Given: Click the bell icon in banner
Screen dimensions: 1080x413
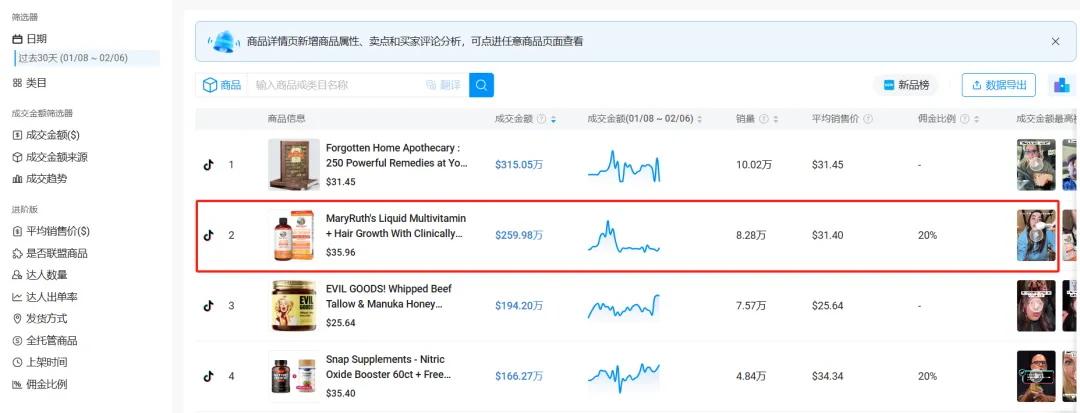Looking at the screenshot, I should (x=225, y=41).
